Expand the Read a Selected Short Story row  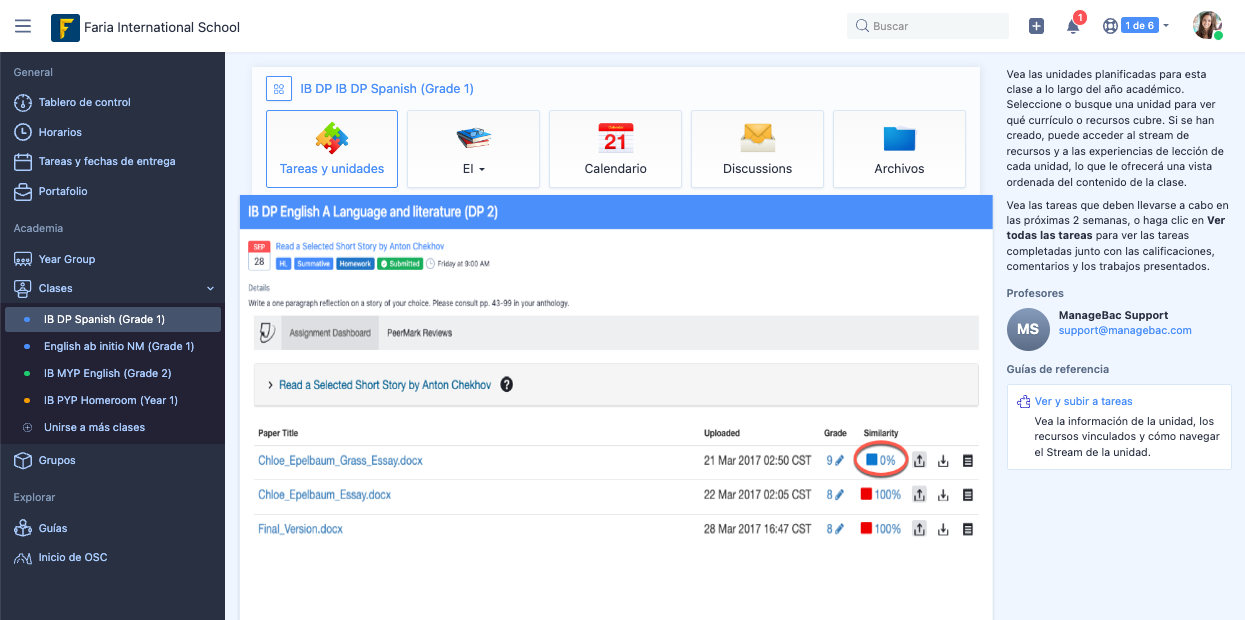[271, 385]
